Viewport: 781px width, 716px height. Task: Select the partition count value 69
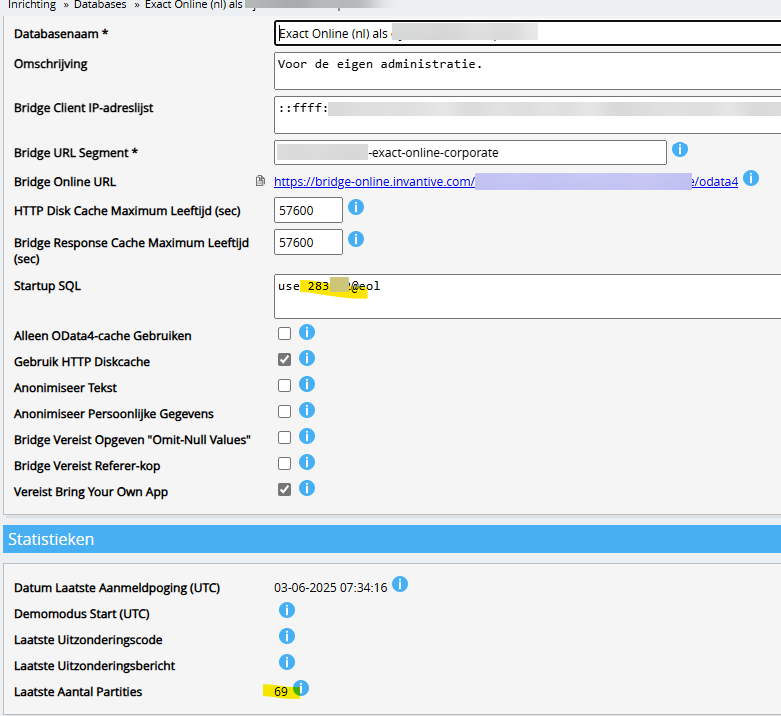(x=281, y=692)
